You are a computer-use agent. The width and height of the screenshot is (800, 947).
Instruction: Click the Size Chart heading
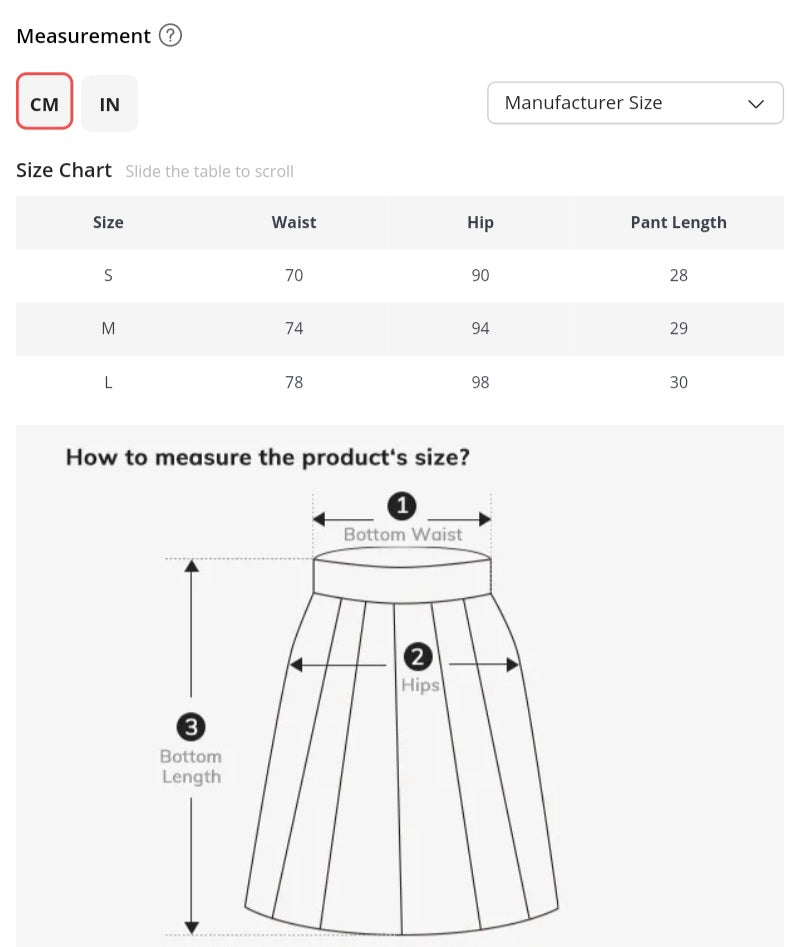point(64,170)
